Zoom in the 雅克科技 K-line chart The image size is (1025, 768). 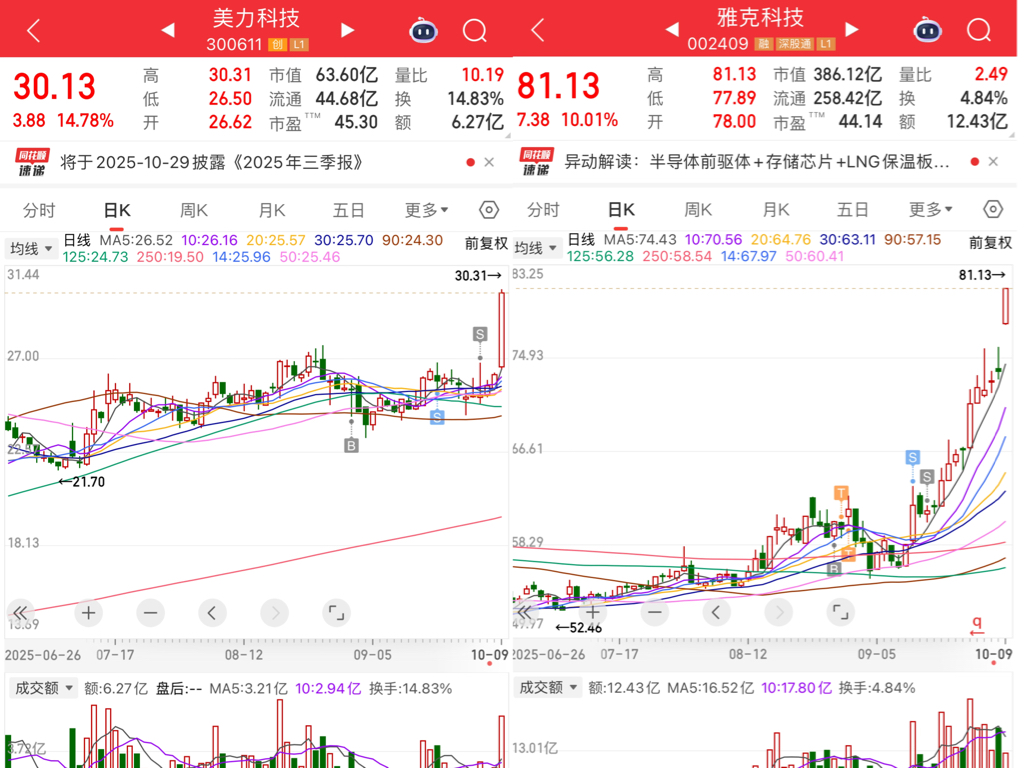click(x=592, y=612)
